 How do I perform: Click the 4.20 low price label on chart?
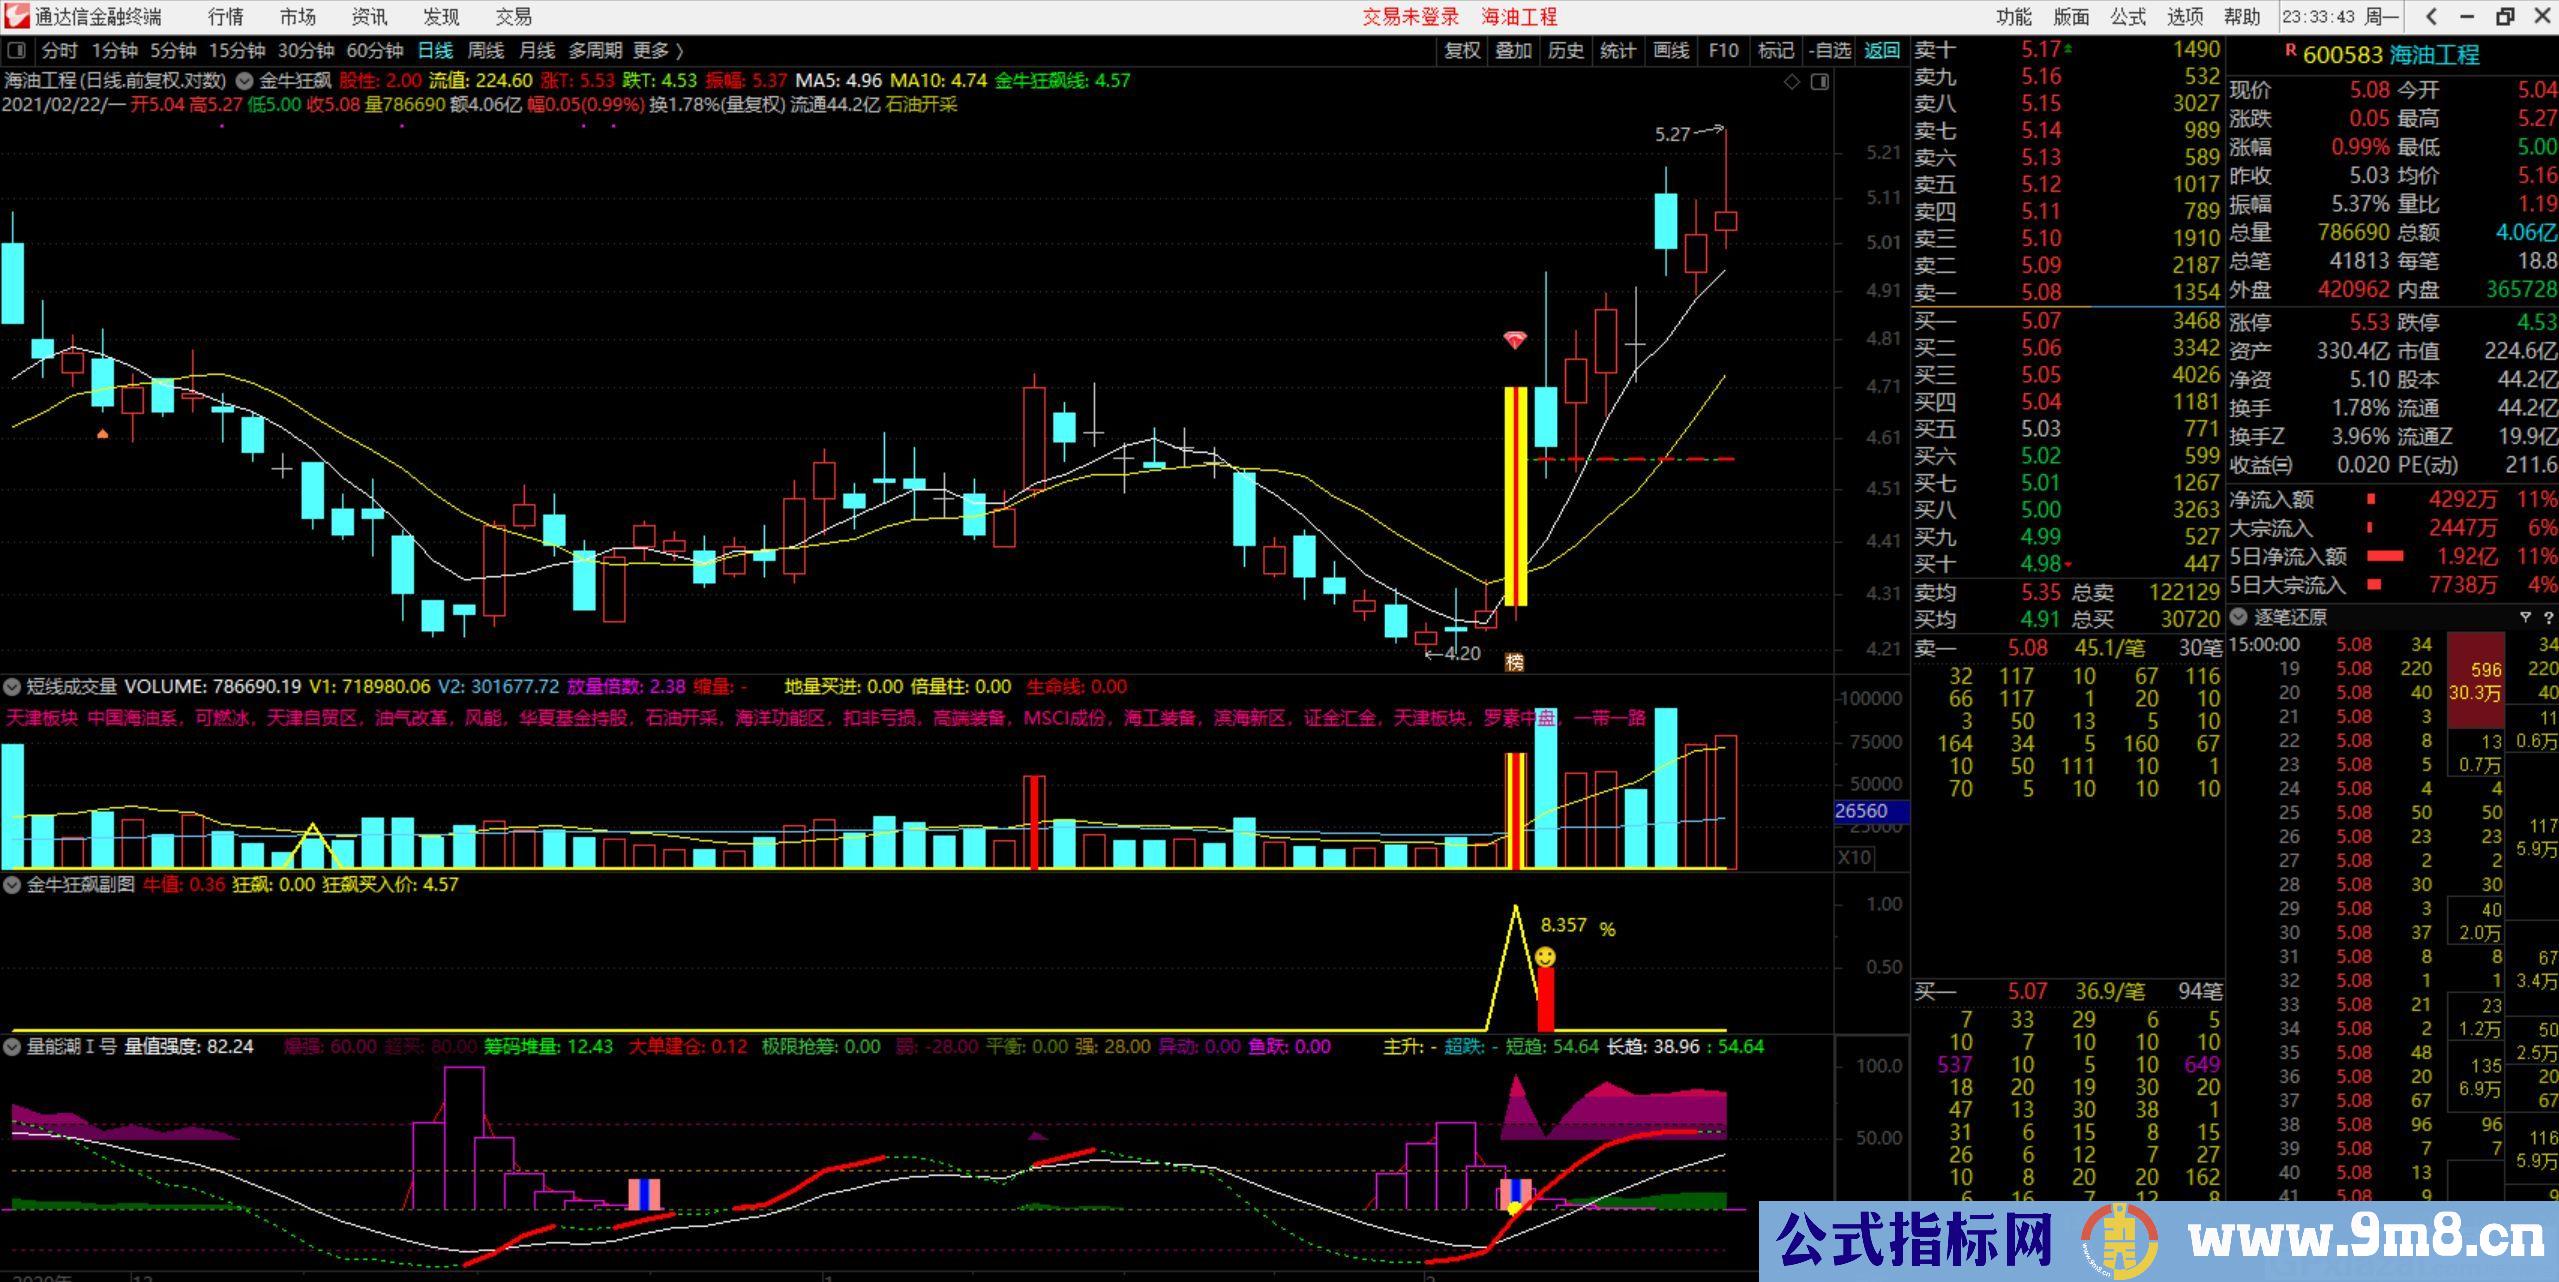coord(1461,654)
